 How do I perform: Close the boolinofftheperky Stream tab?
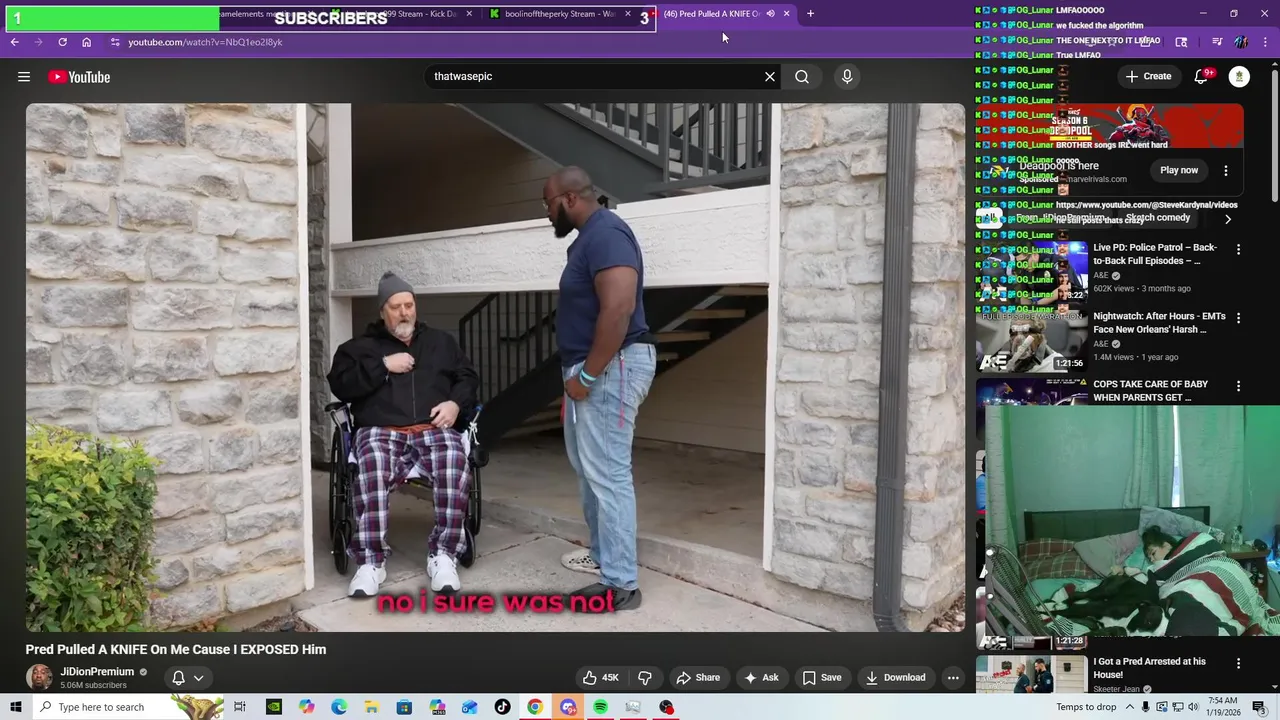pyautogui.click(x=628, y=14)
